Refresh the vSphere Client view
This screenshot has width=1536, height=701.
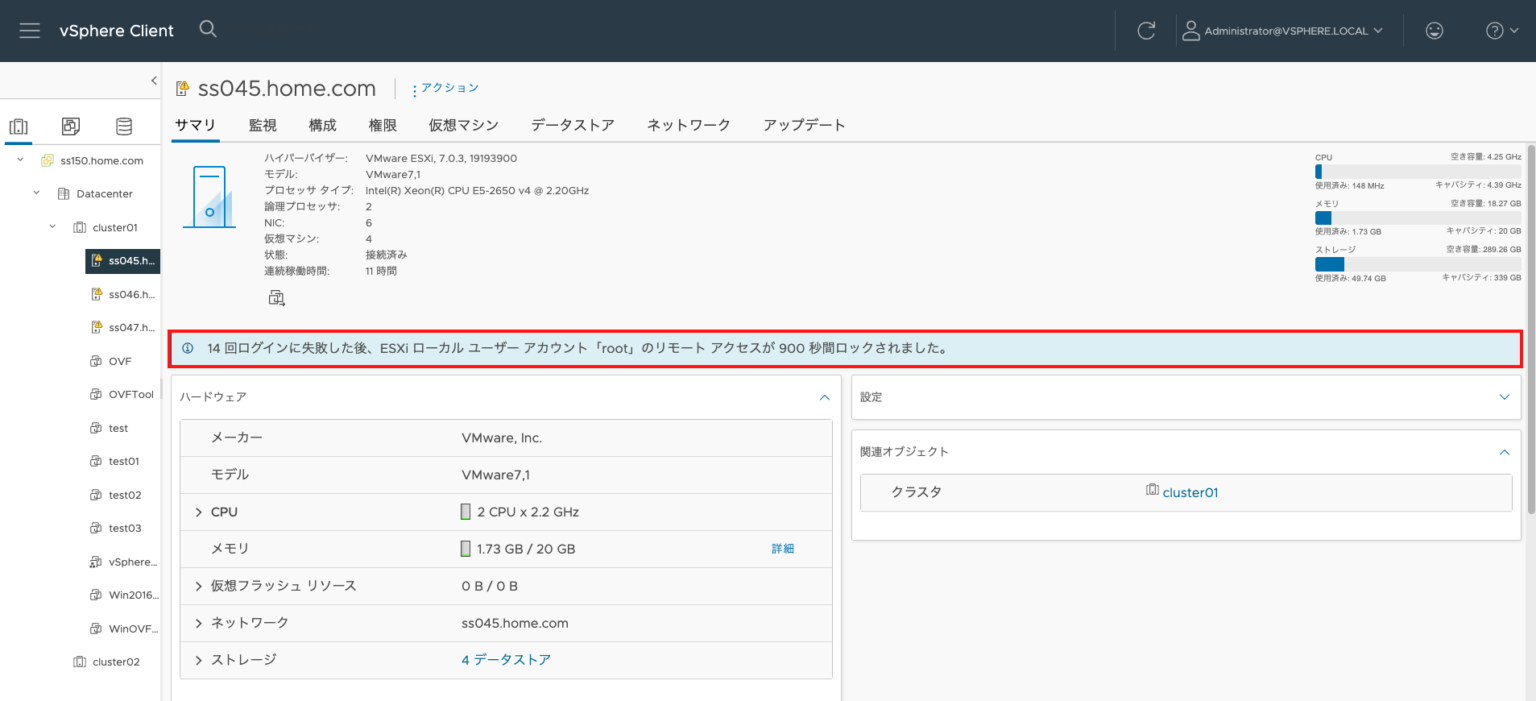coord(1146,30)
